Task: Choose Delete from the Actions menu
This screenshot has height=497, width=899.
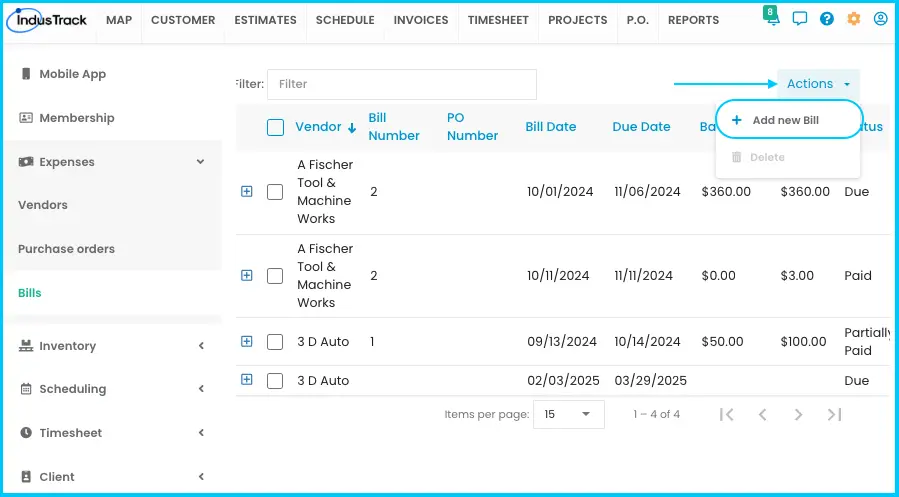Action: tap(788, 157)
